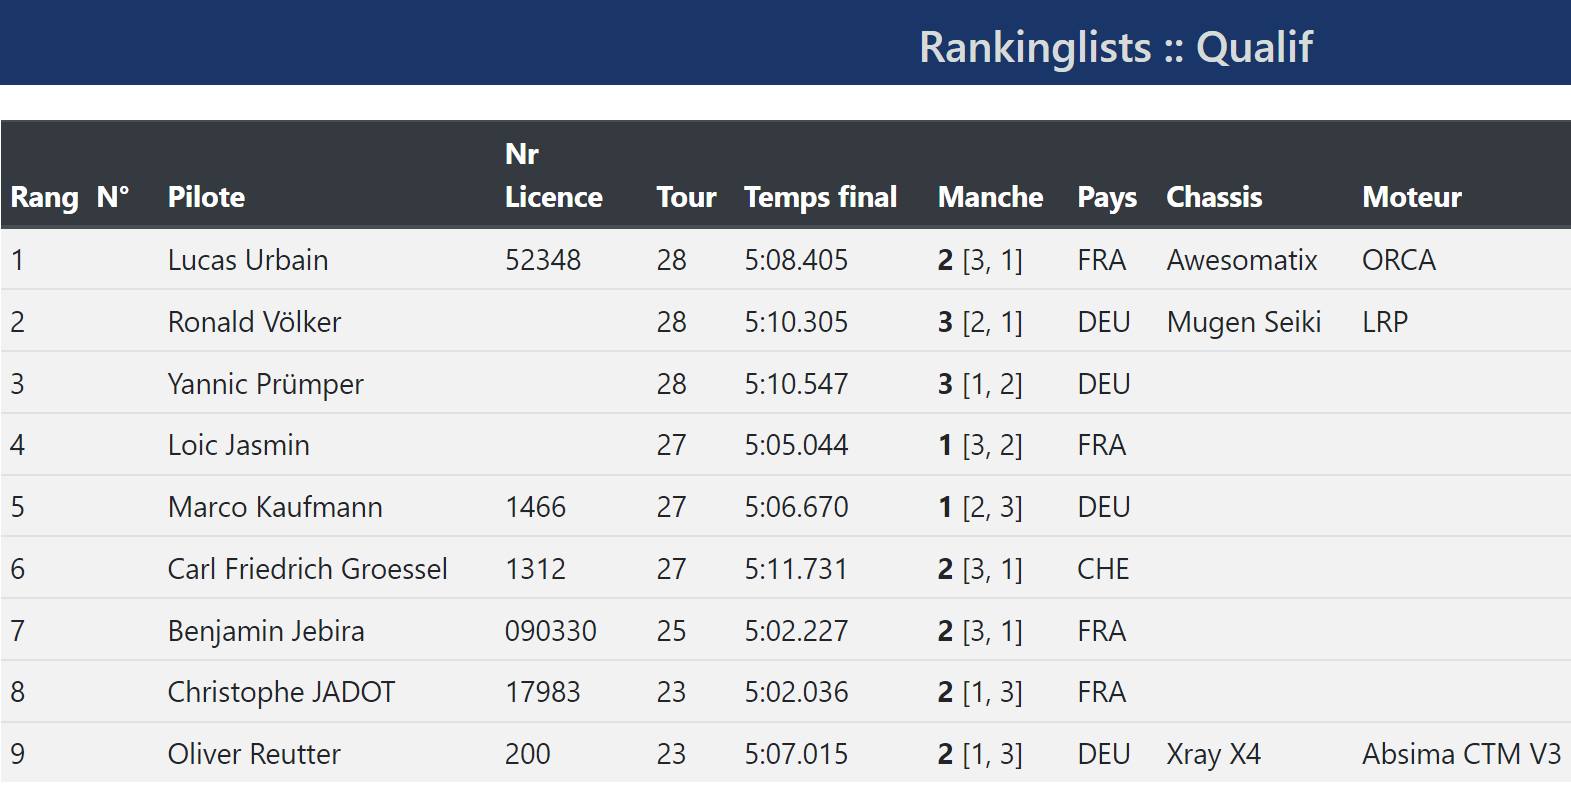
Task: Click on Ronald Völker's name
Action: pyautogui.click(x=254, y=322)
